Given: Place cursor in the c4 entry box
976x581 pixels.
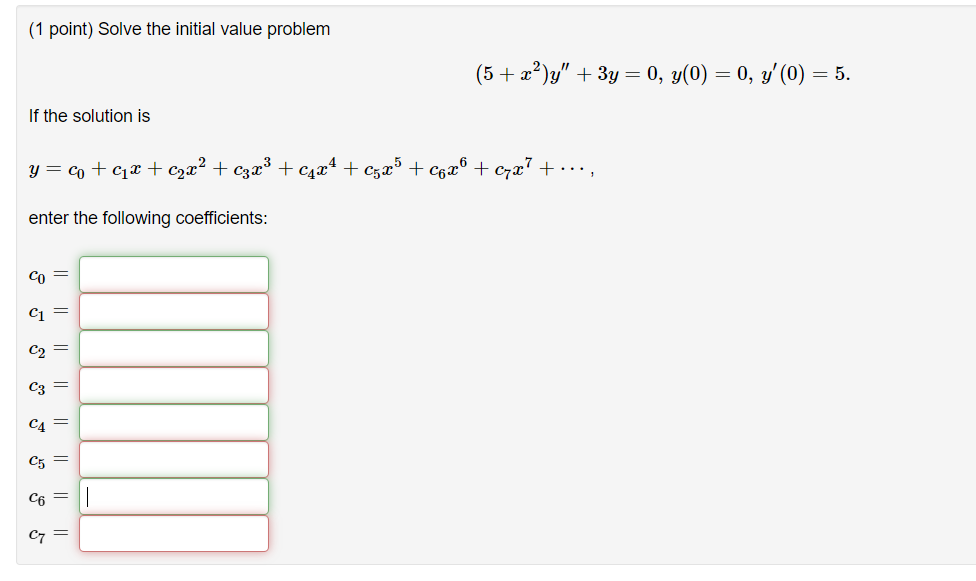Looking at the screenshot, I should 173,421.
